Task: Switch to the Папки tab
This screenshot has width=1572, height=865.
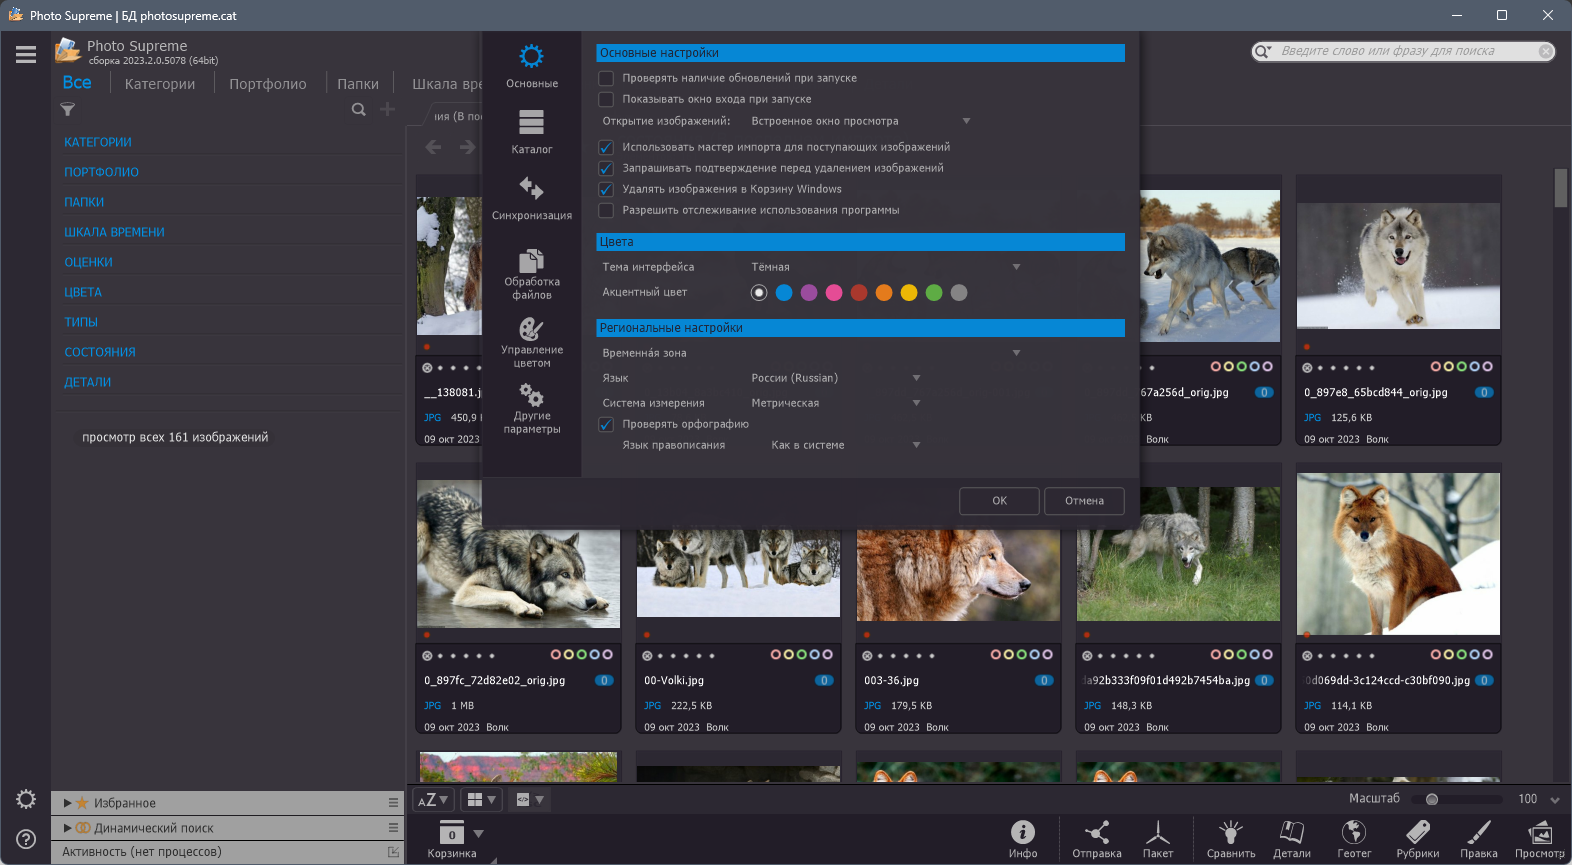Action: 358,84
